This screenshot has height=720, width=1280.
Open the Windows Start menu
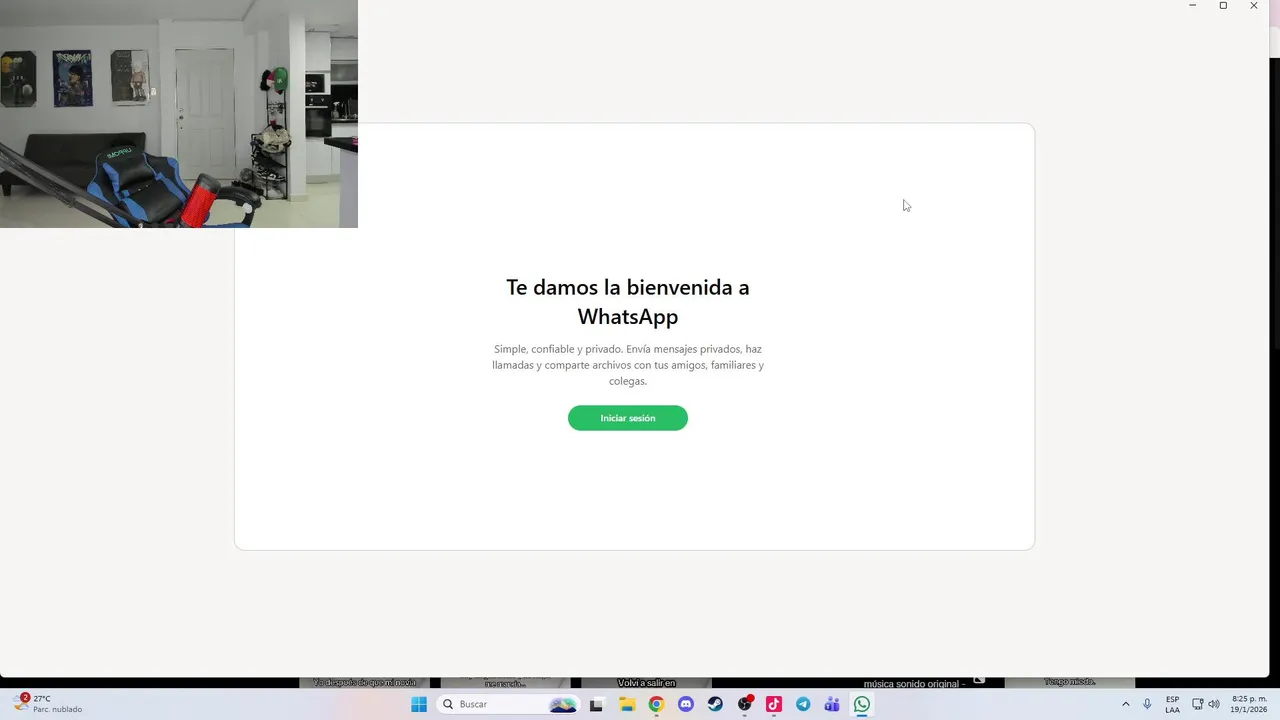[x=419, y=704]
